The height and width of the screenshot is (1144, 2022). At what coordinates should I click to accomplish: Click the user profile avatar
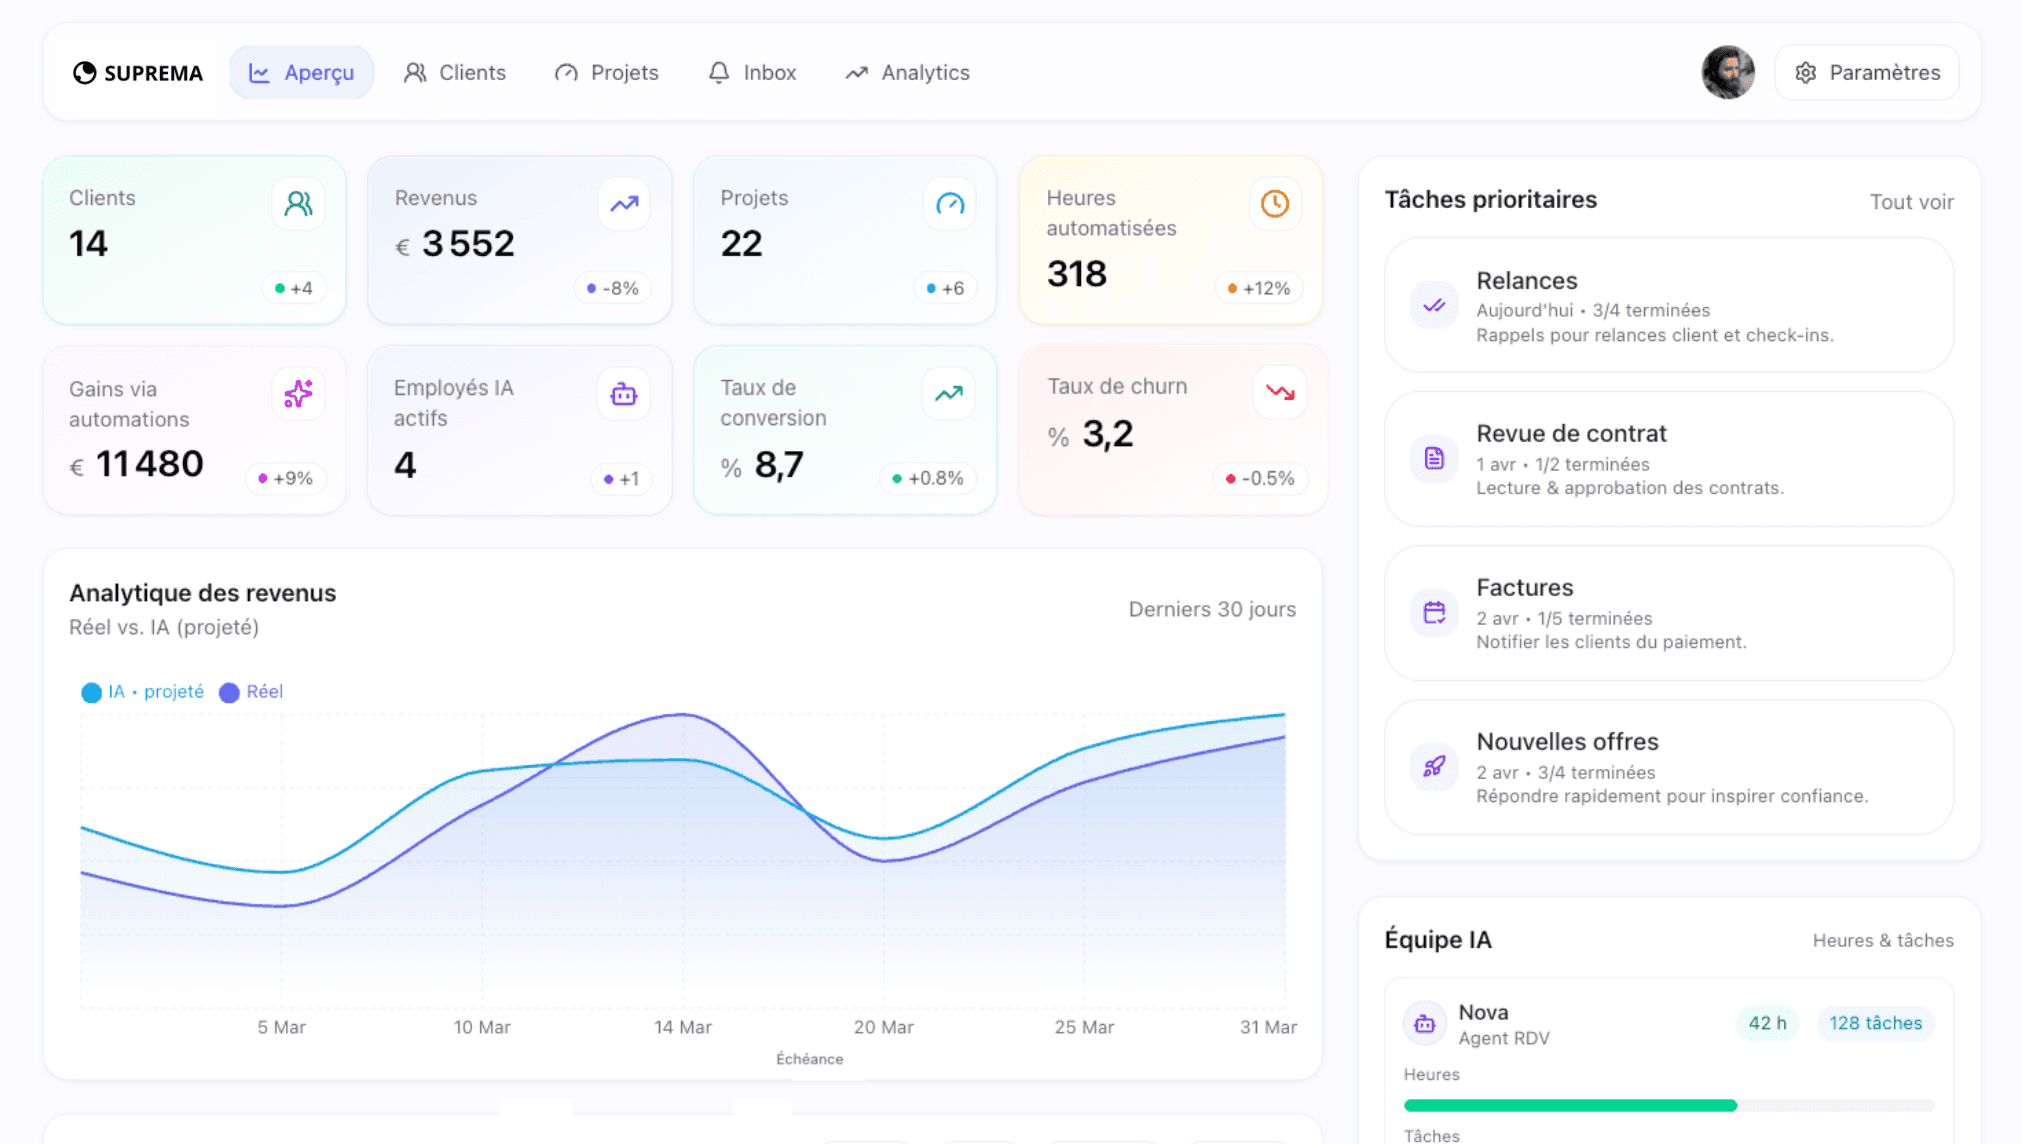click(1728, 72)
